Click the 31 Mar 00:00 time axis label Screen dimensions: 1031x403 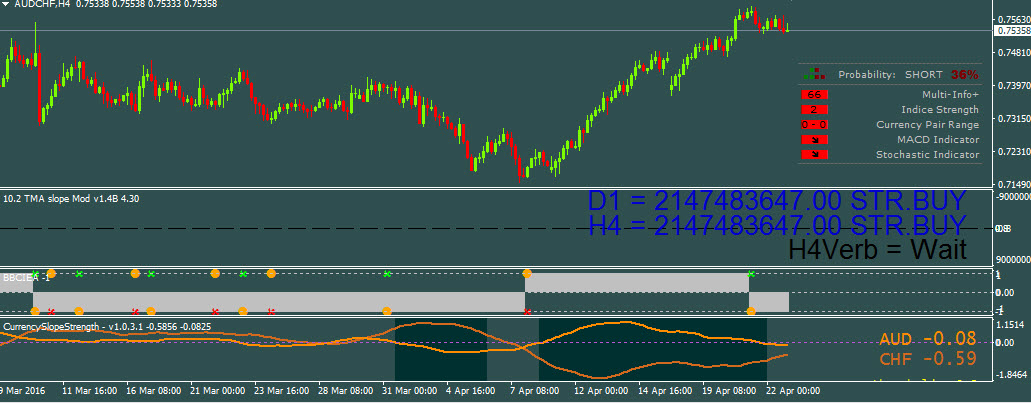tap(408, 389)
